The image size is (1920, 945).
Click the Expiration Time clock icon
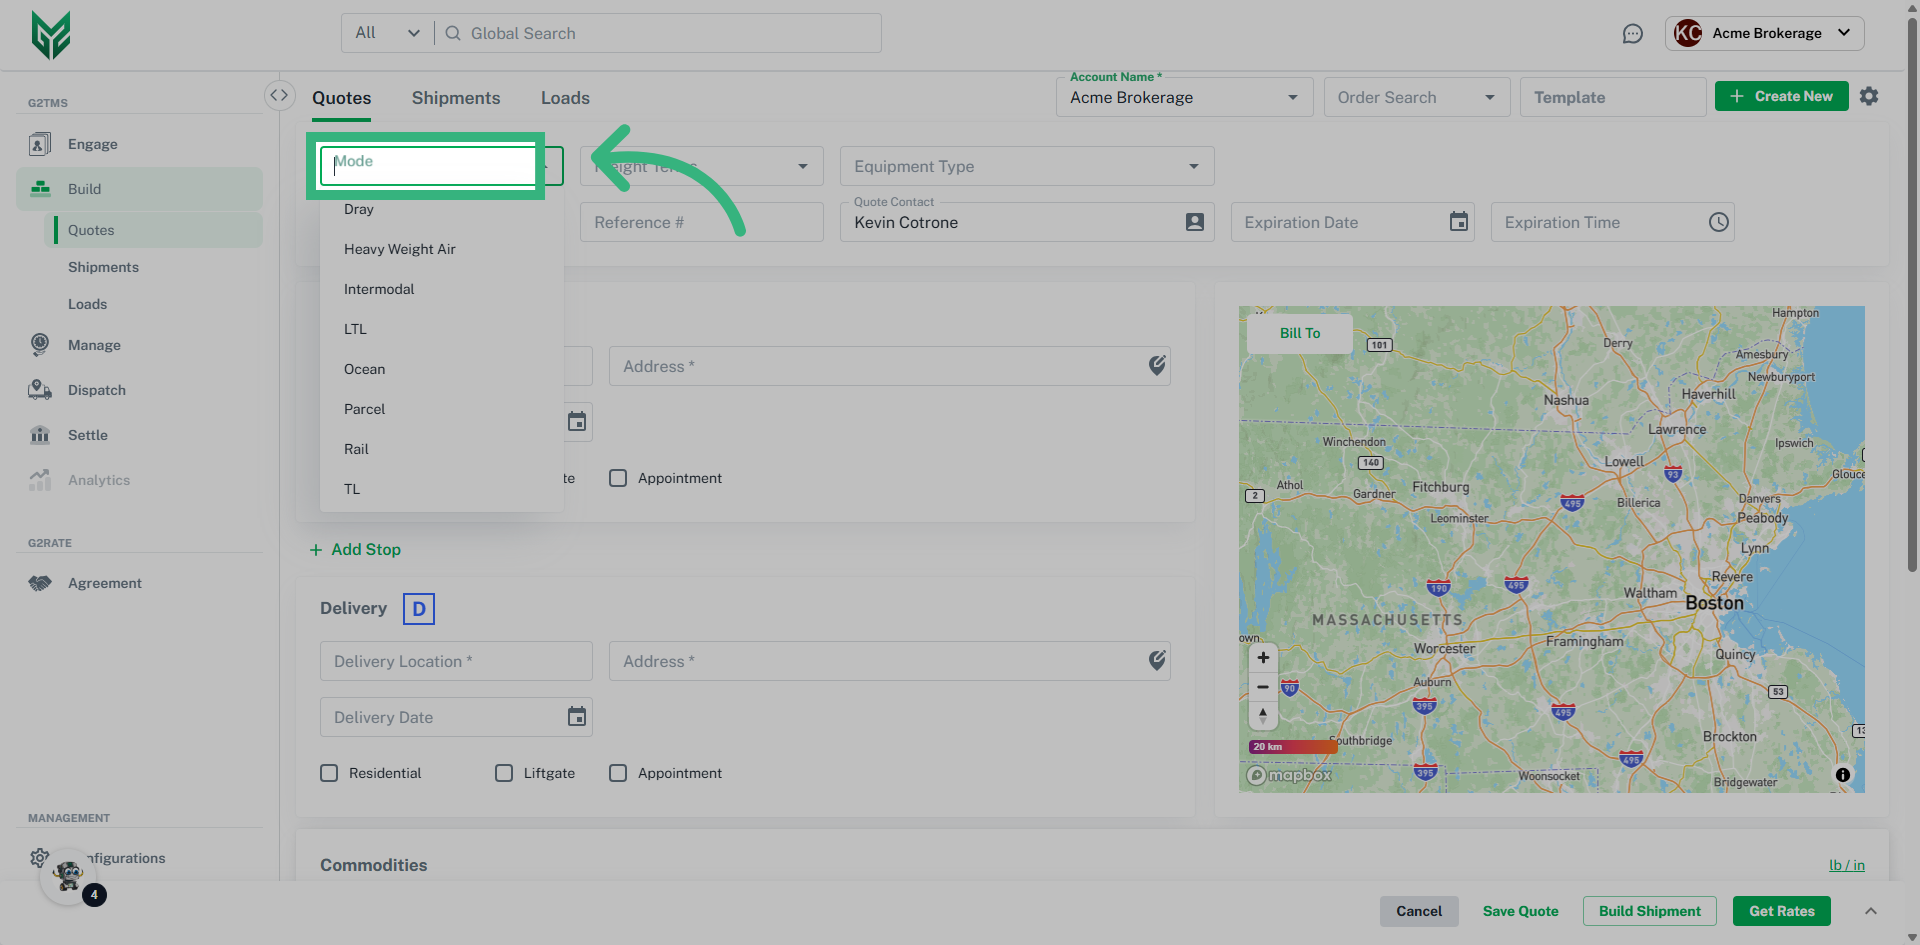[1718, 222]
